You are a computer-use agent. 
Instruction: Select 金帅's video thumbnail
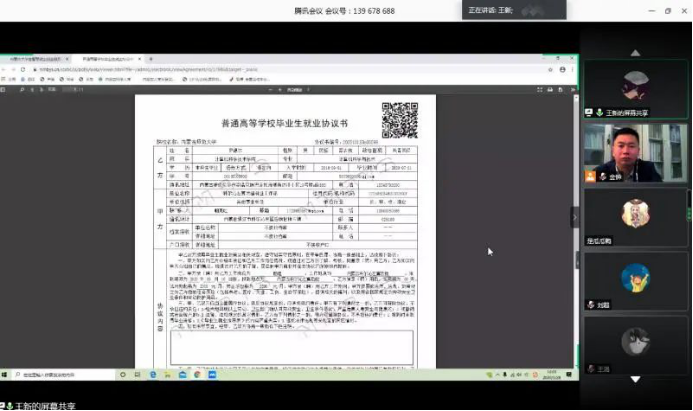(634, 152)
